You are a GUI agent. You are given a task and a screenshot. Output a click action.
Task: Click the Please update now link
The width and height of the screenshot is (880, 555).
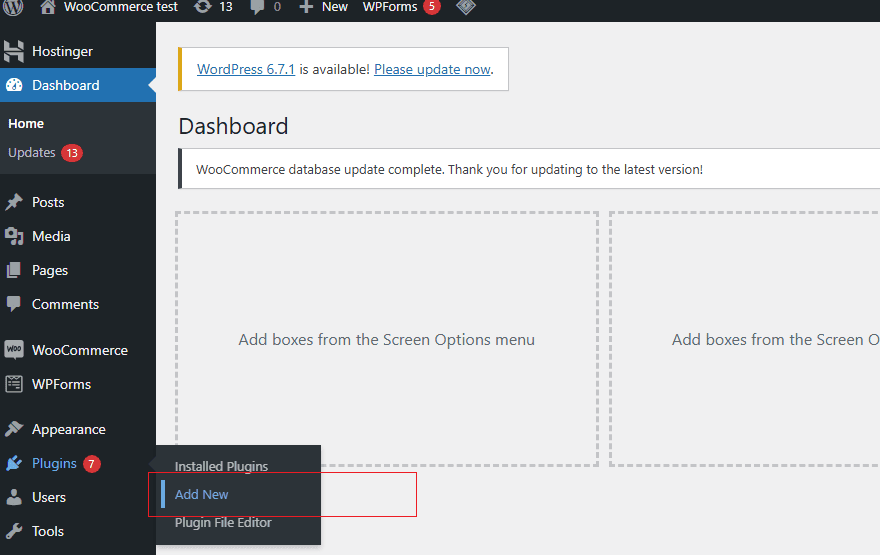(432, 69)
